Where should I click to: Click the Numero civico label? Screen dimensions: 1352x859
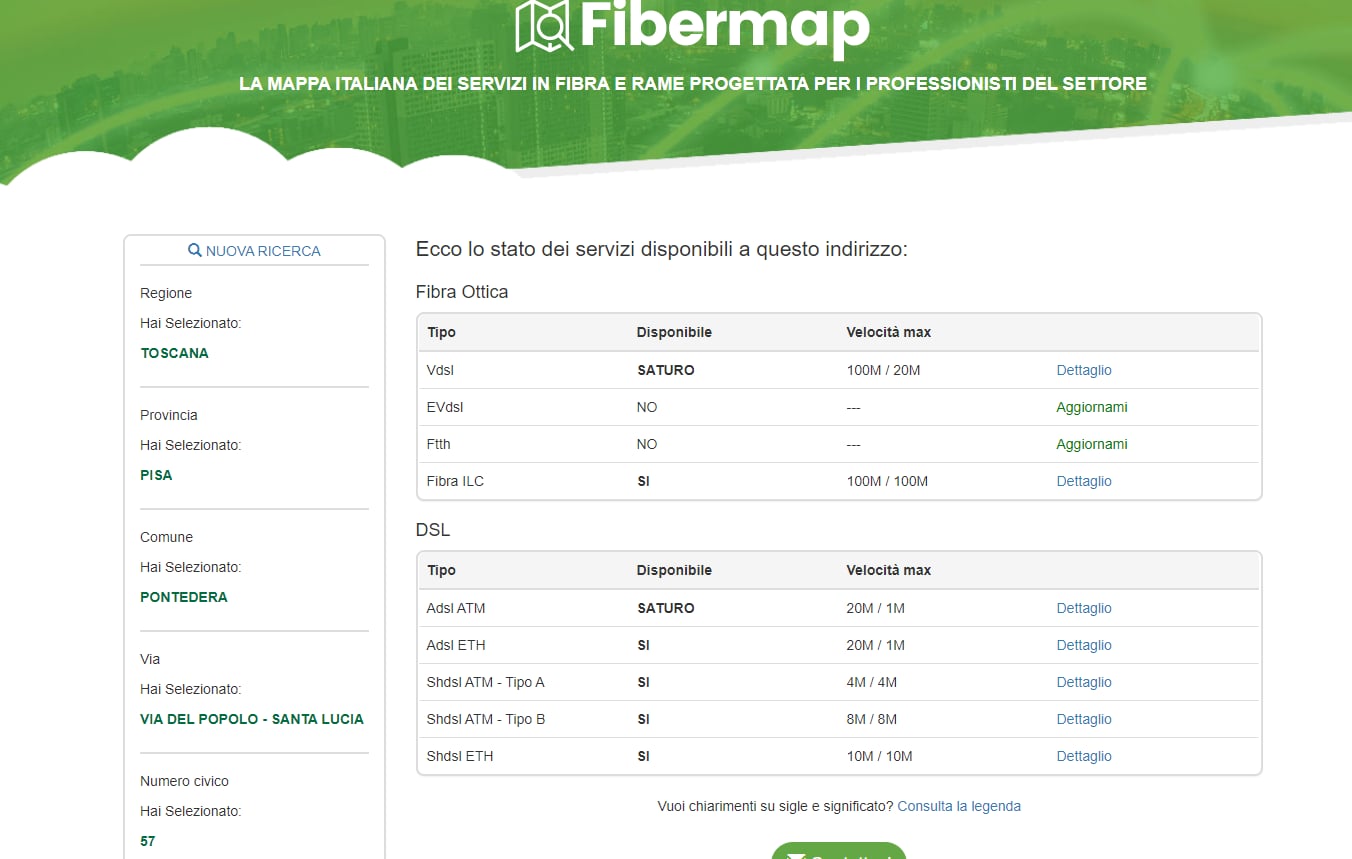tap(185, 781)
